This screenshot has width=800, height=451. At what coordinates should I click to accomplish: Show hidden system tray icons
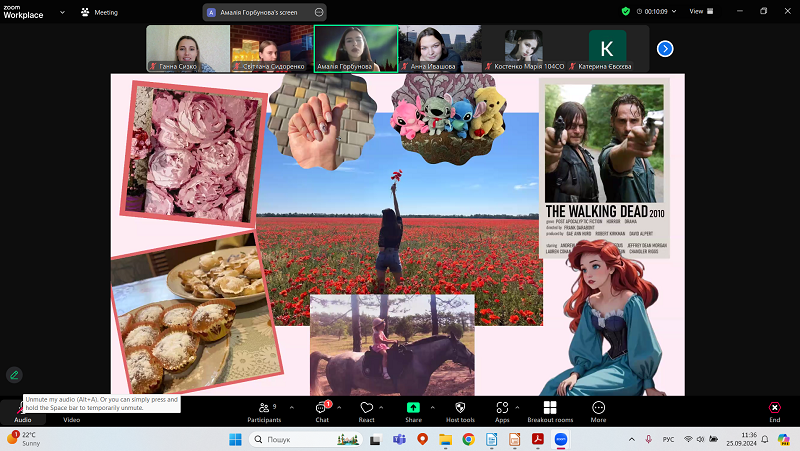(x=632, y=439)
